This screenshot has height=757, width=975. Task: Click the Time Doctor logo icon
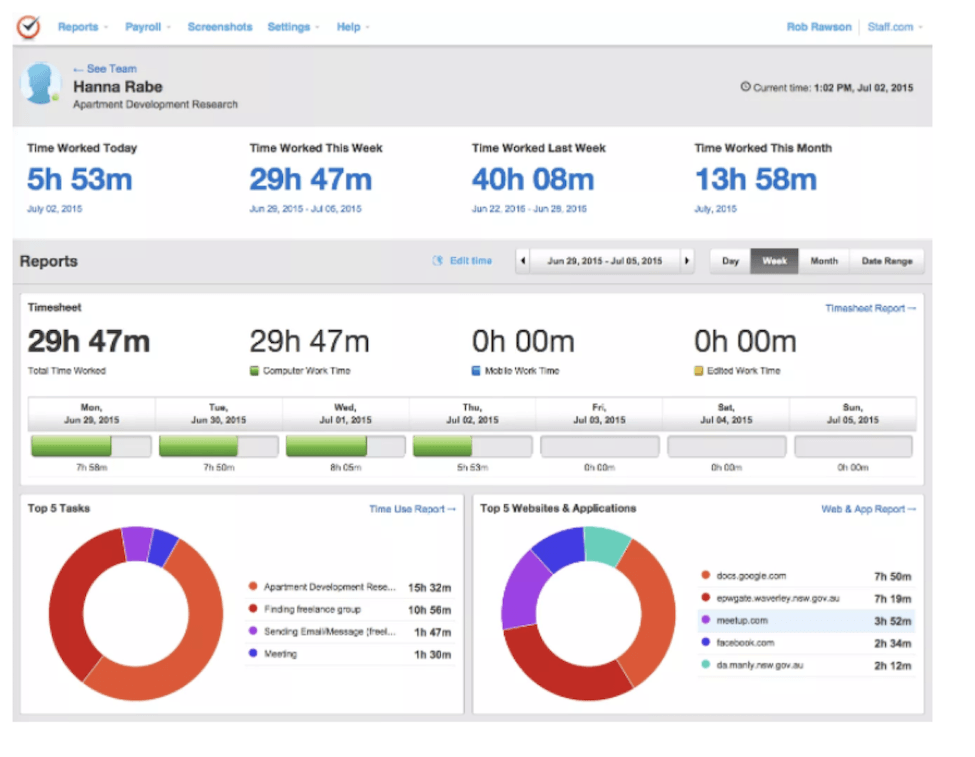pyautogui.click(x=28, y=27)
